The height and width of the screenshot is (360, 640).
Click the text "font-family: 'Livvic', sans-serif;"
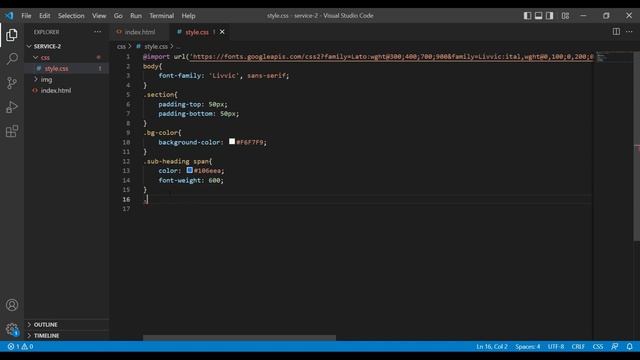coord(224,76)
